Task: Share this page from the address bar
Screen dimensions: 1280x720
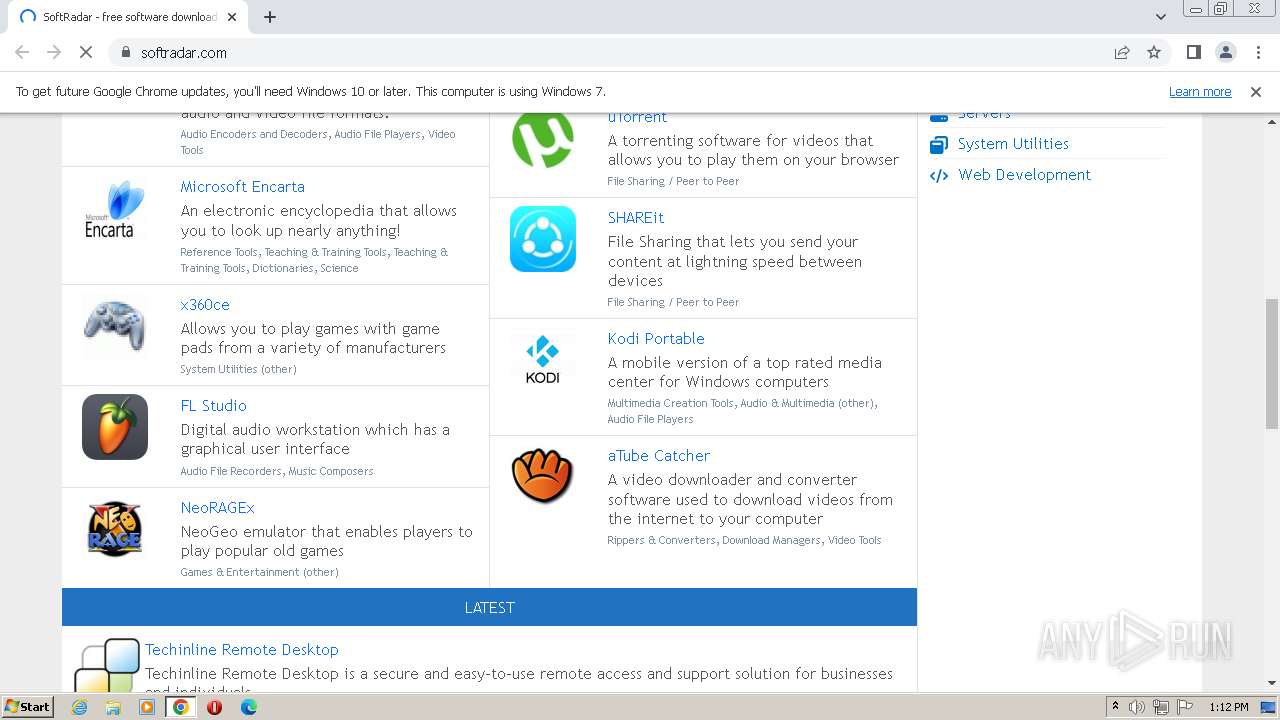Action: [x=1122, y=52]
